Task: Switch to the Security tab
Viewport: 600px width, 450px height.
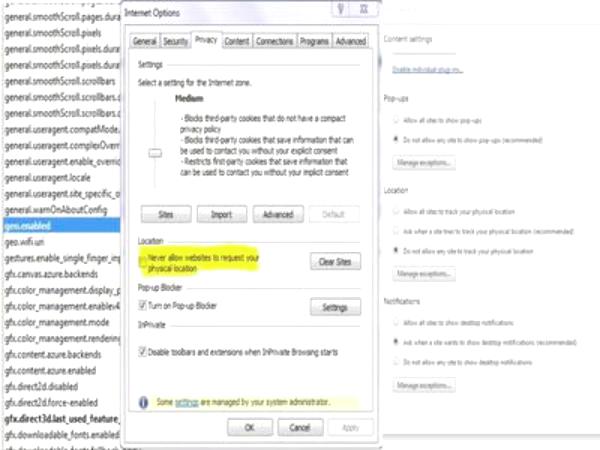Action: coord(175,41)
